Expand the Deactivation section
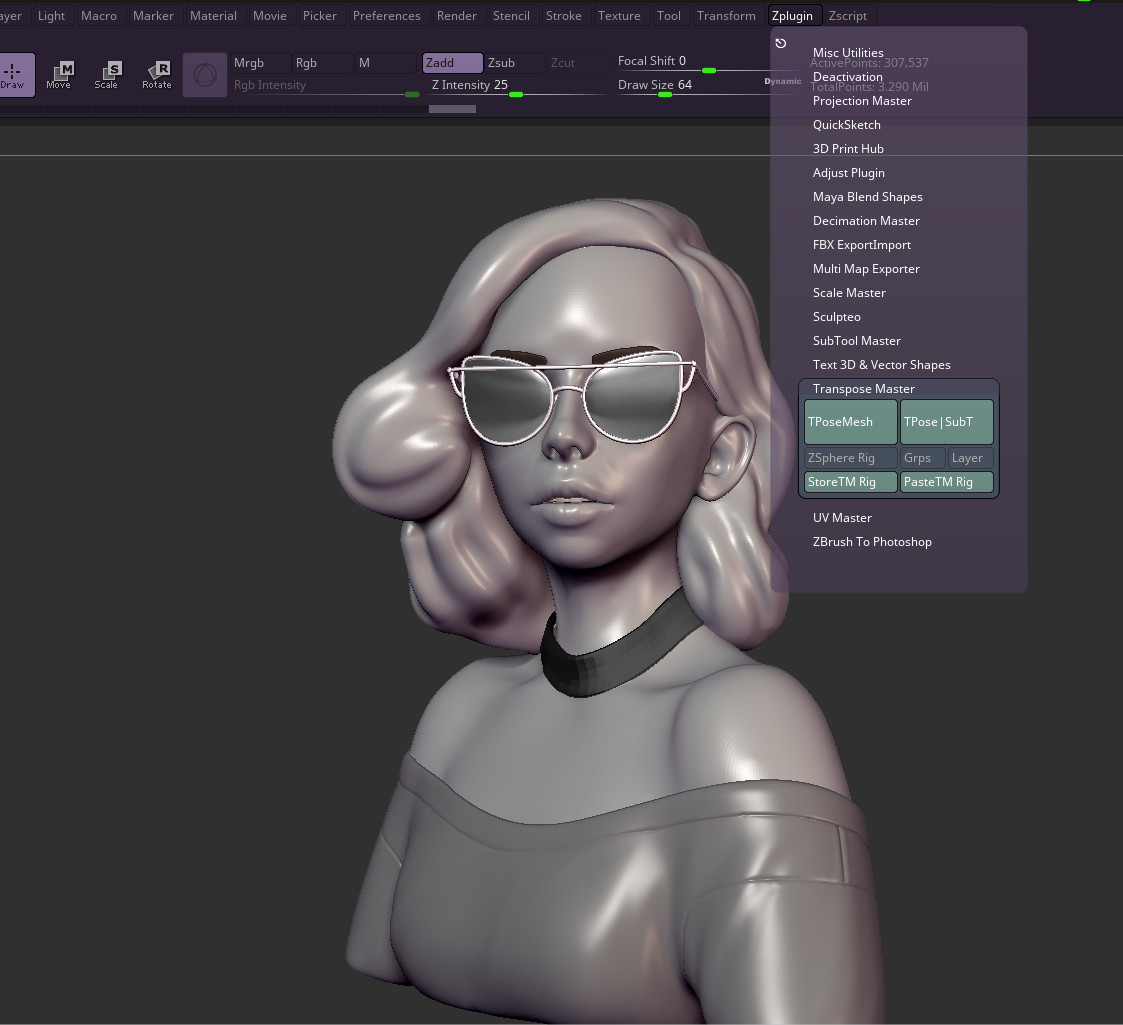Screen dimensions: 1123x1025 (847, 77)
